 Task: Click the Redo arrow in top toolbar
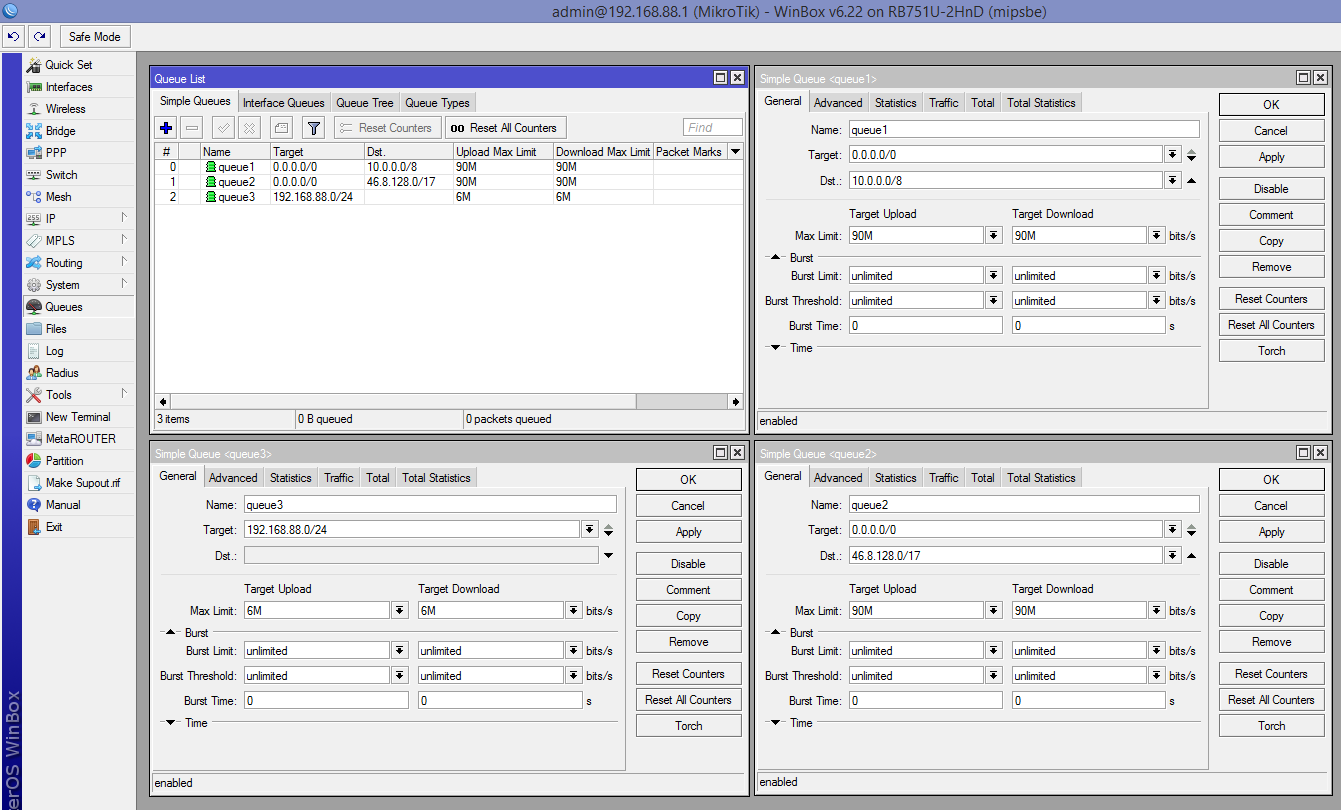click(x=39, y=37)
